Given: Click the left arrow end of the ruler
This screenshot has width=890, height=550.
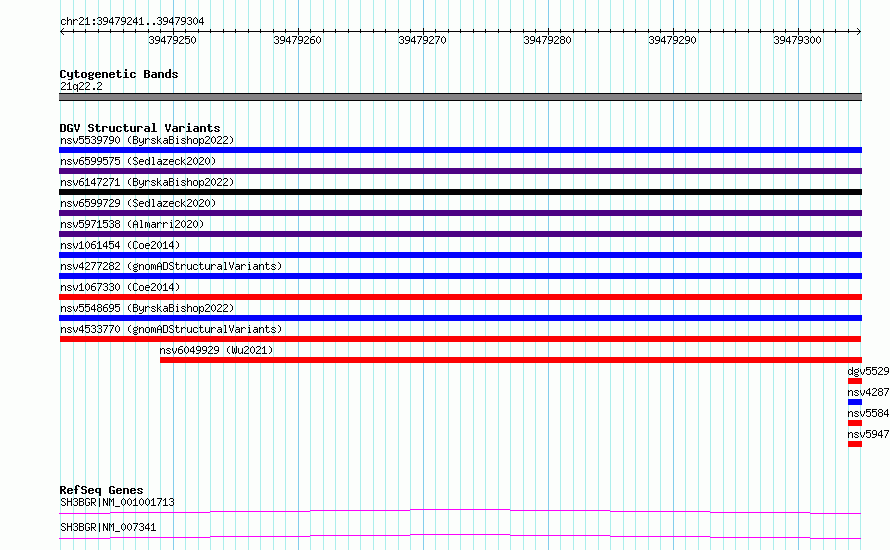Looking at the screenshot, I should (62, 31).
